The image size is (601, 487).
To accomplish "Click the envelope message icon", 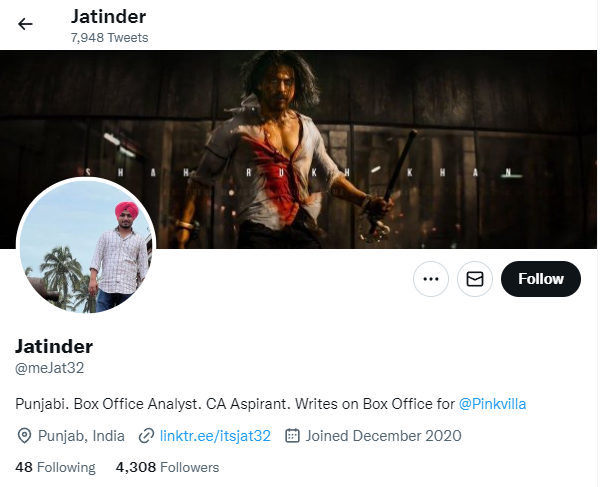I will 475,279.
